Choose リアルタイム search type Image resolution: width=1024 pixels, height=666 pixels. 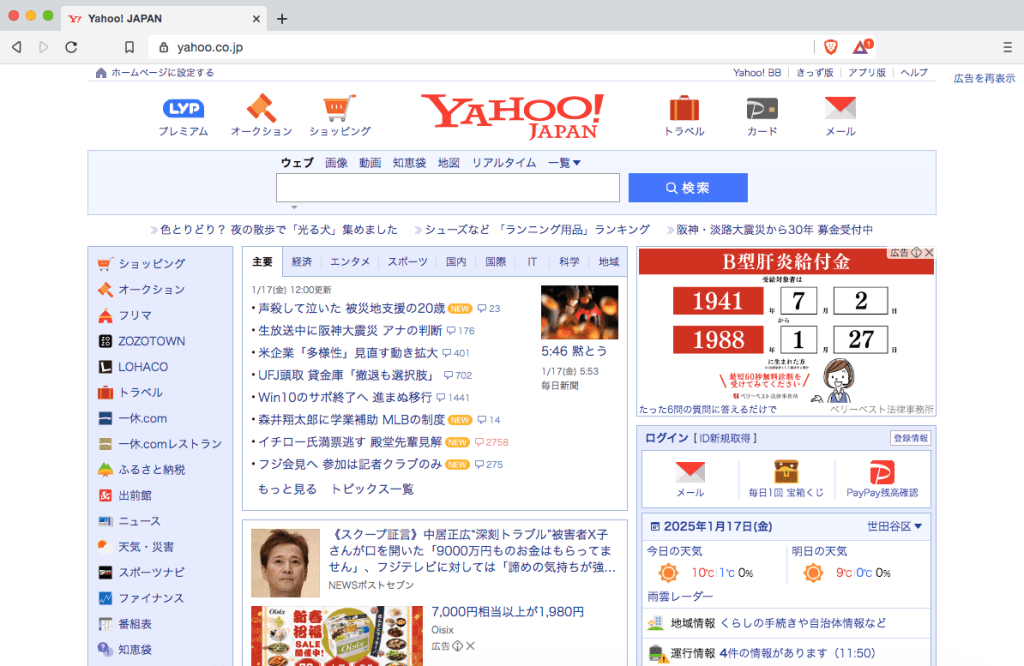[504, 163]
